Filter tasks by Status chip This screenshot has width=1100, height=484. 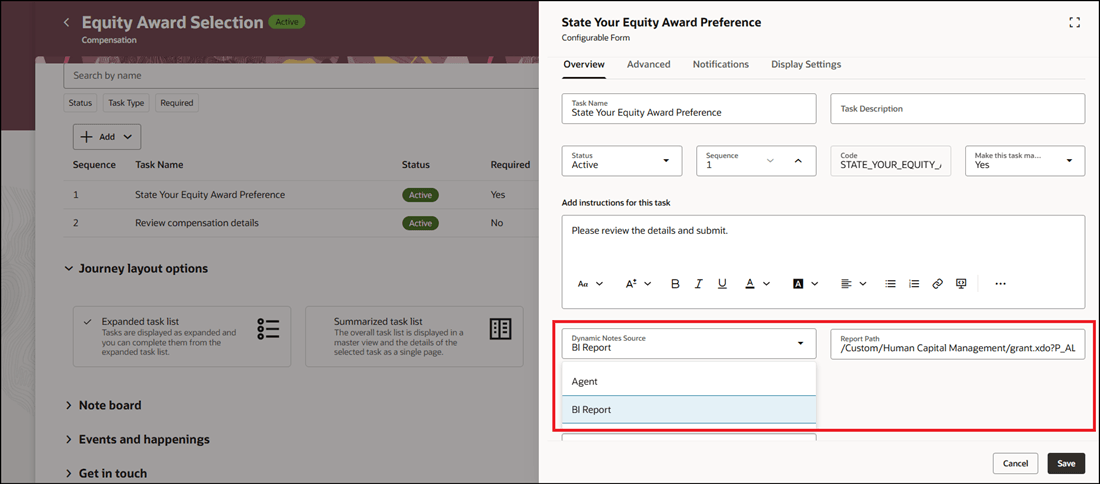tap(80, 102)
